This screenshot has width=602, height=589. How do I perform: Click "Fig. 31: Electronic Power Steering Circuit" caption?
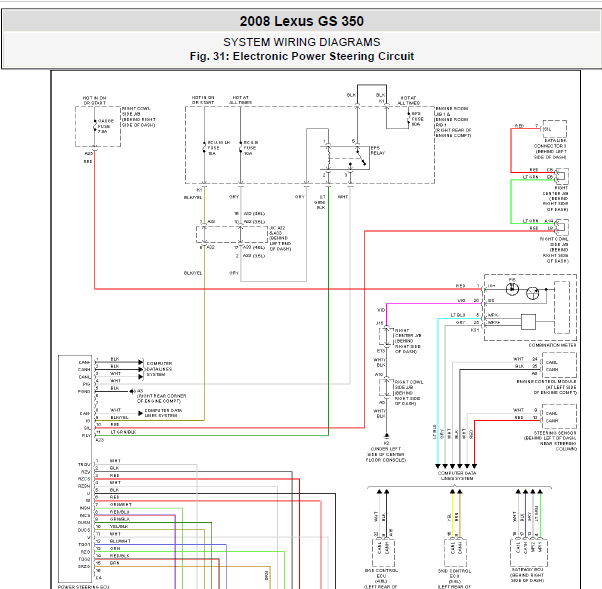[301, 56]
